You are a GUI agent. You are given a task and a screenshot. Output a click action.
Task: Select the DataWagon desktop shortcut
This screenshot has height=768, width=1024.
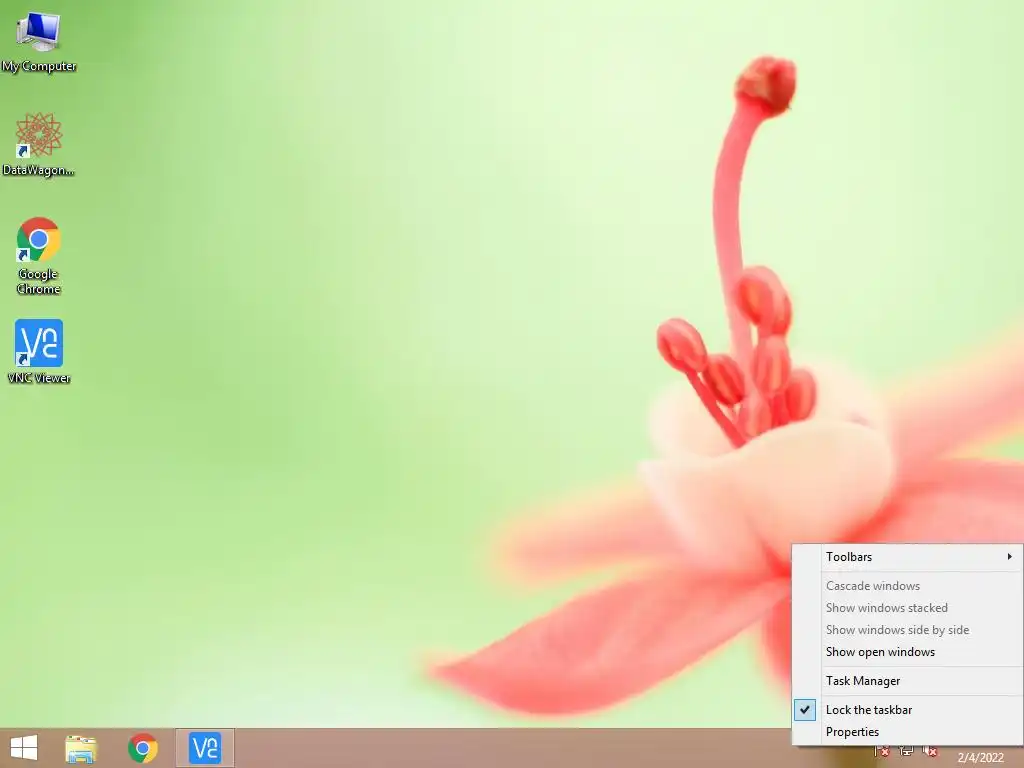[39, 144]
